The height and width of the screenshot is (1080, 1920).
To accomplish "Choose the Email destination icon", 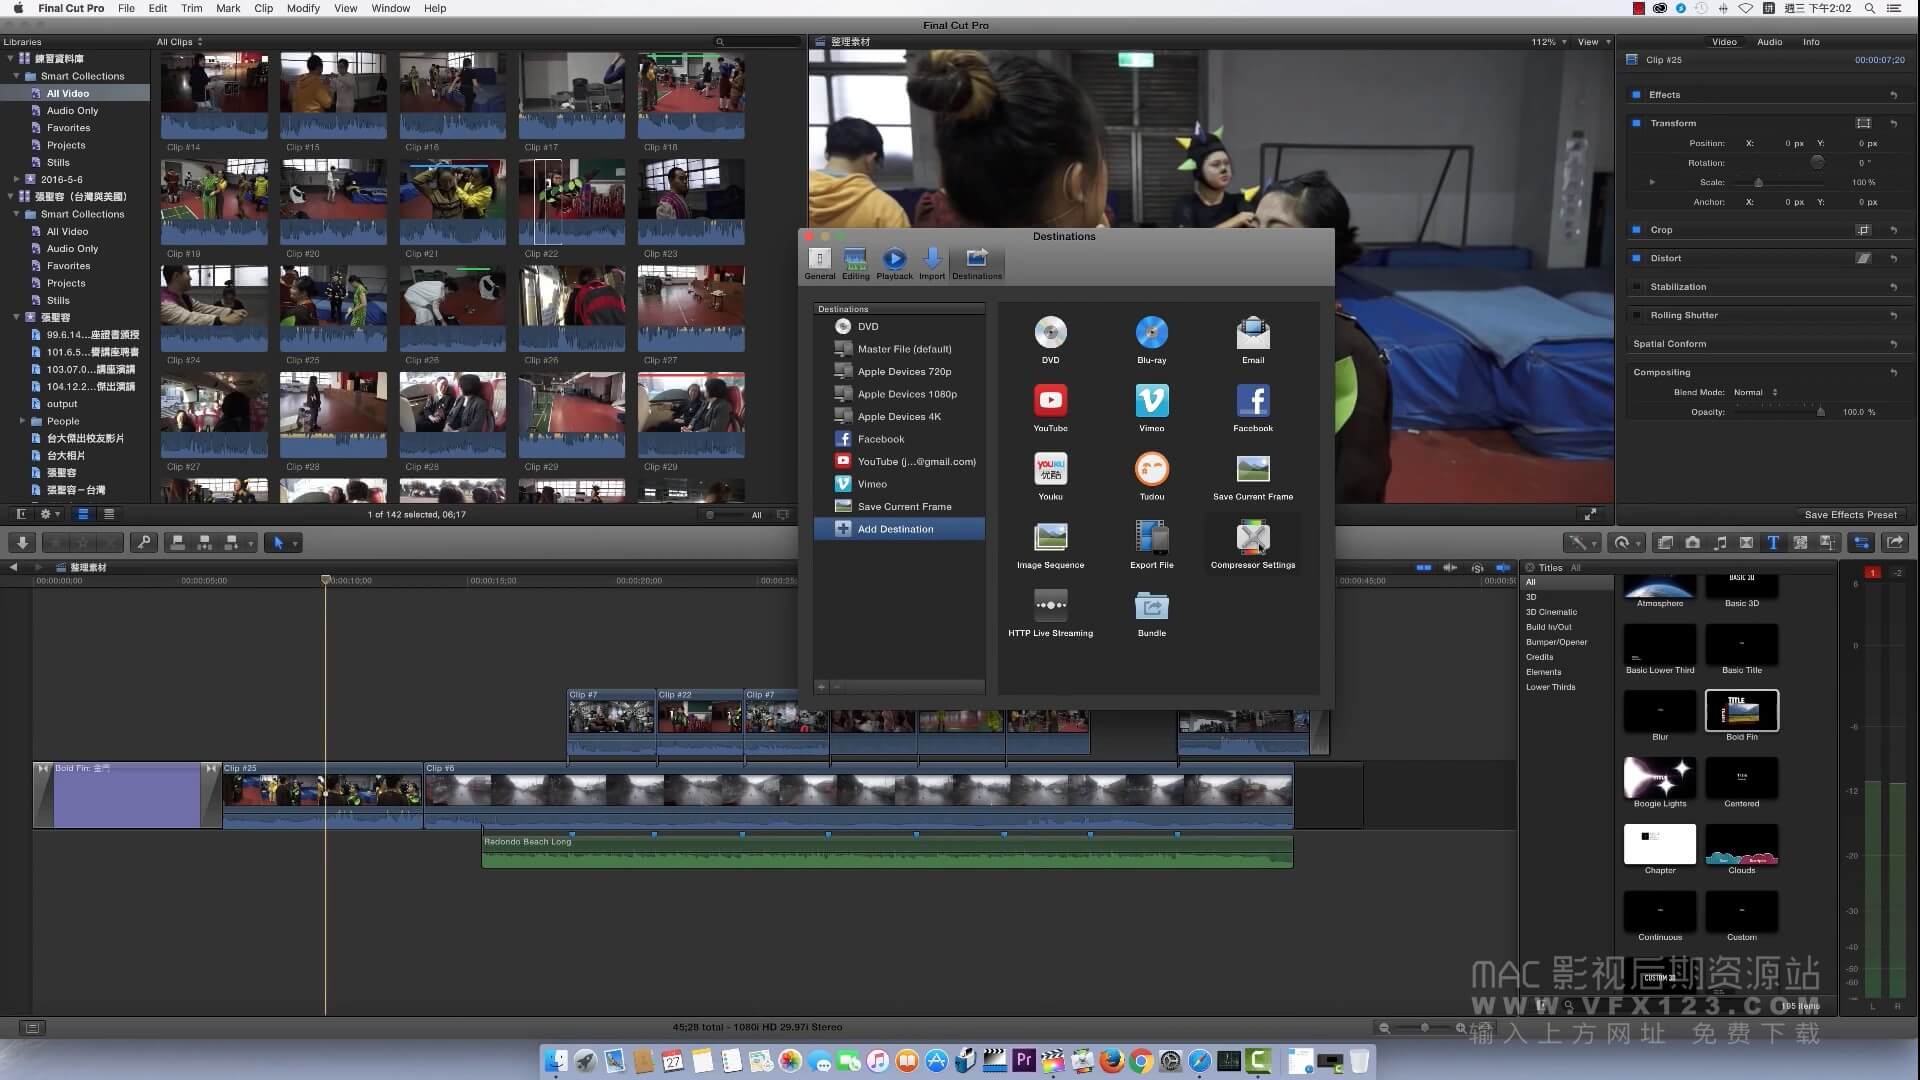I will [1252, 332].
